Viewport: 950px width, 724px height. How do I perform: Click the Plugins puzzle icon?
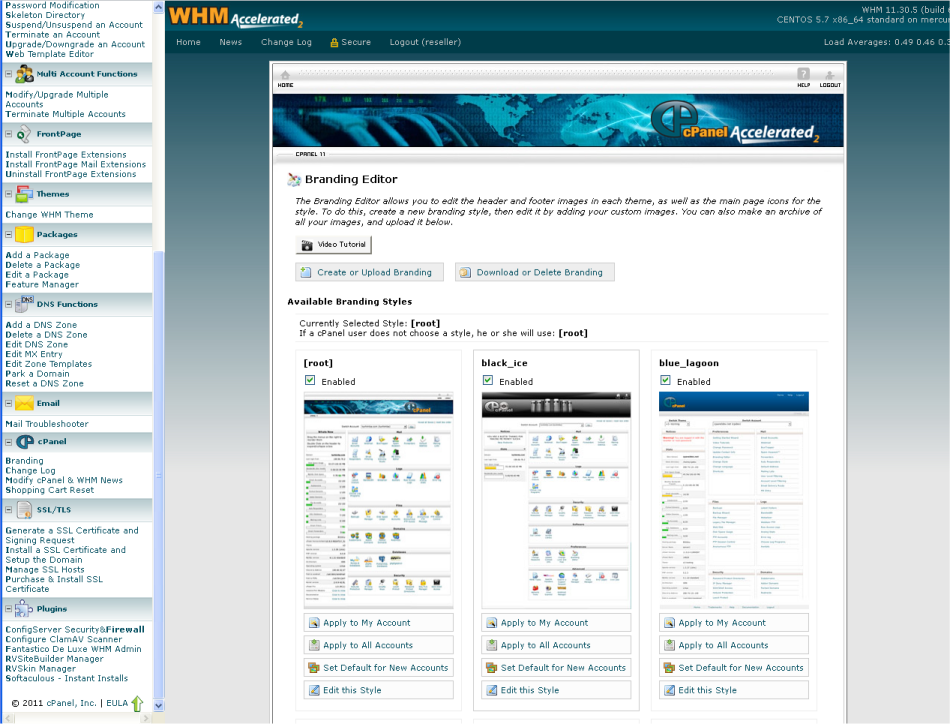(24, 609)
